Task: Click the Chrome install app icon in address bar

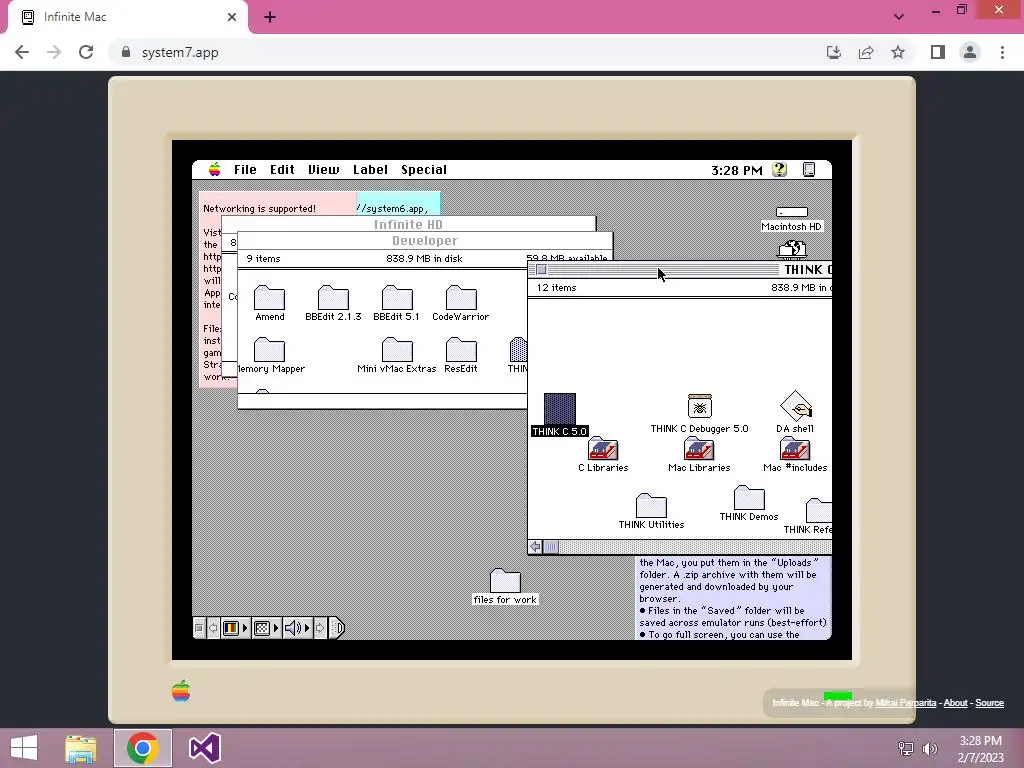Action: [834, 52]
